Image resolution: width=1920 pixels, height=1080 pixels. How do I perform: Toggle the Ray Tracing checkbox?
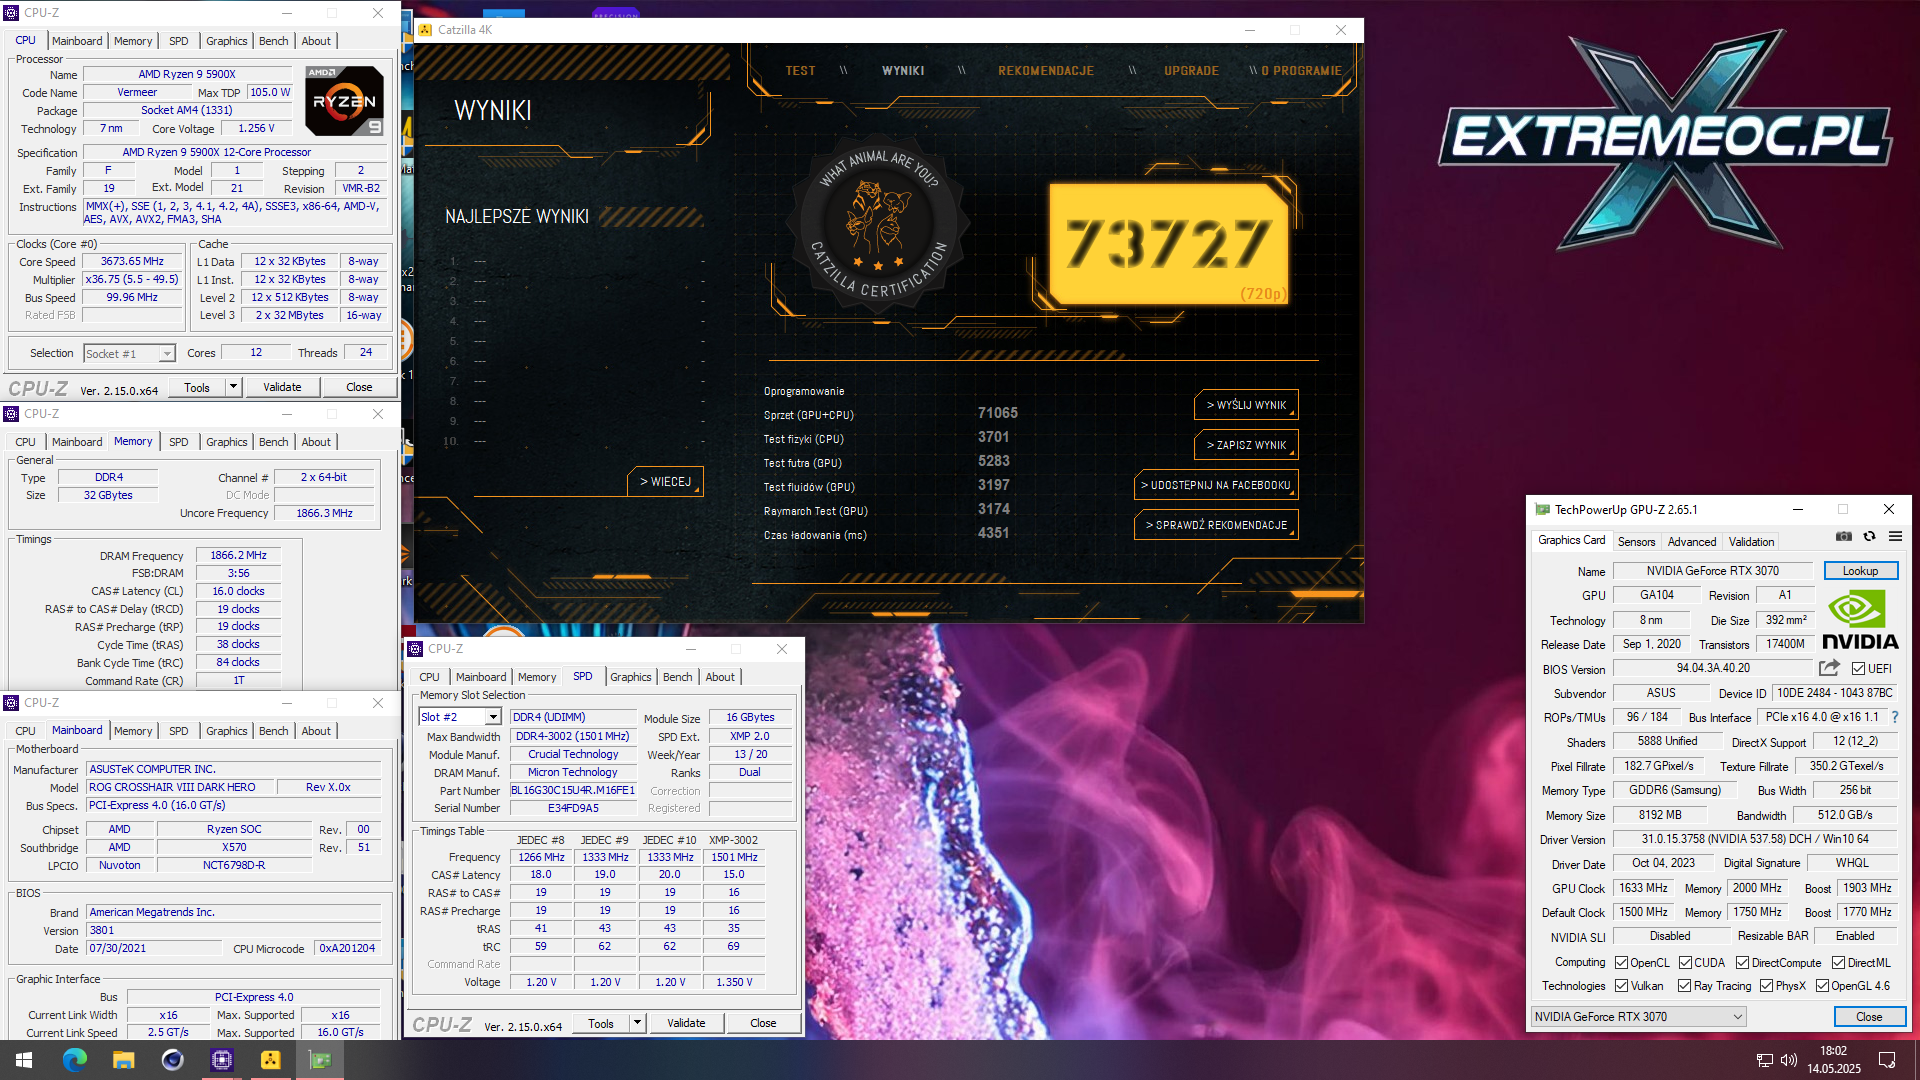tap(1684, 986)
